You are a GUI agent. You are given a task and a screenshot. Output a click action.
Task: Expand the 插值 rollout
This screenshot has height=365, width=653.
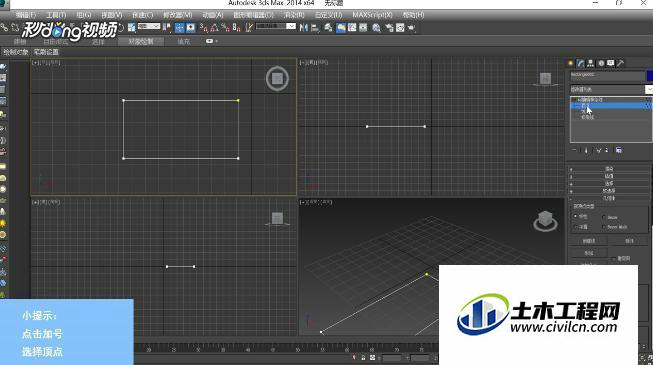click(609, 176)
